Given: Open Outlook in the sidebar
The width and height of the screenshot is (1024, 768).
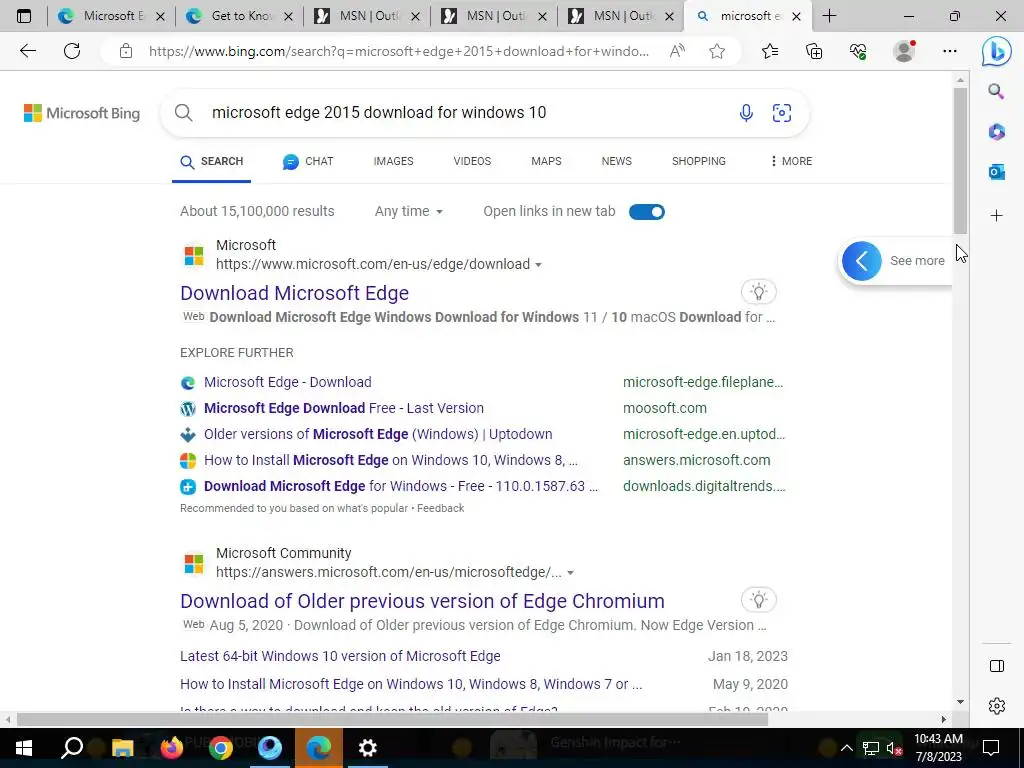Looking at the screenshot, I should (996, 172).
